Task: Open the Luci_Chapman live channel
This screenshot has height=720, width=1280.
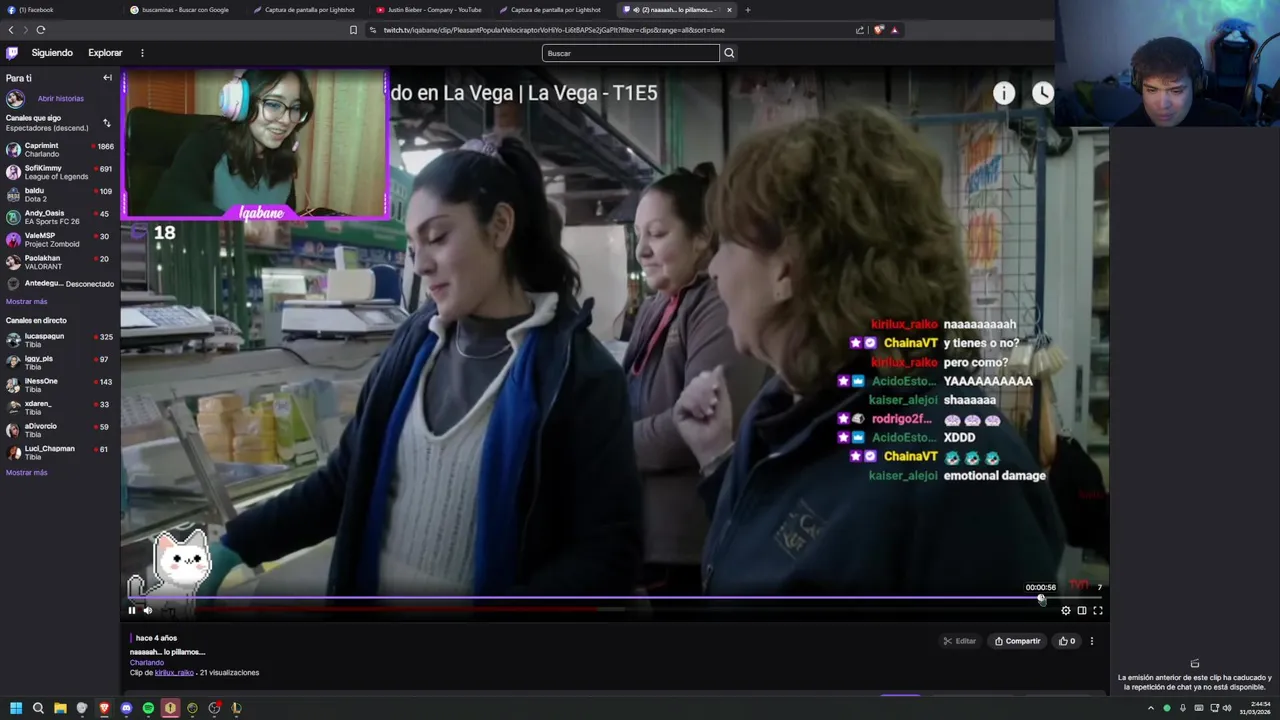Action: coord(58,452)
